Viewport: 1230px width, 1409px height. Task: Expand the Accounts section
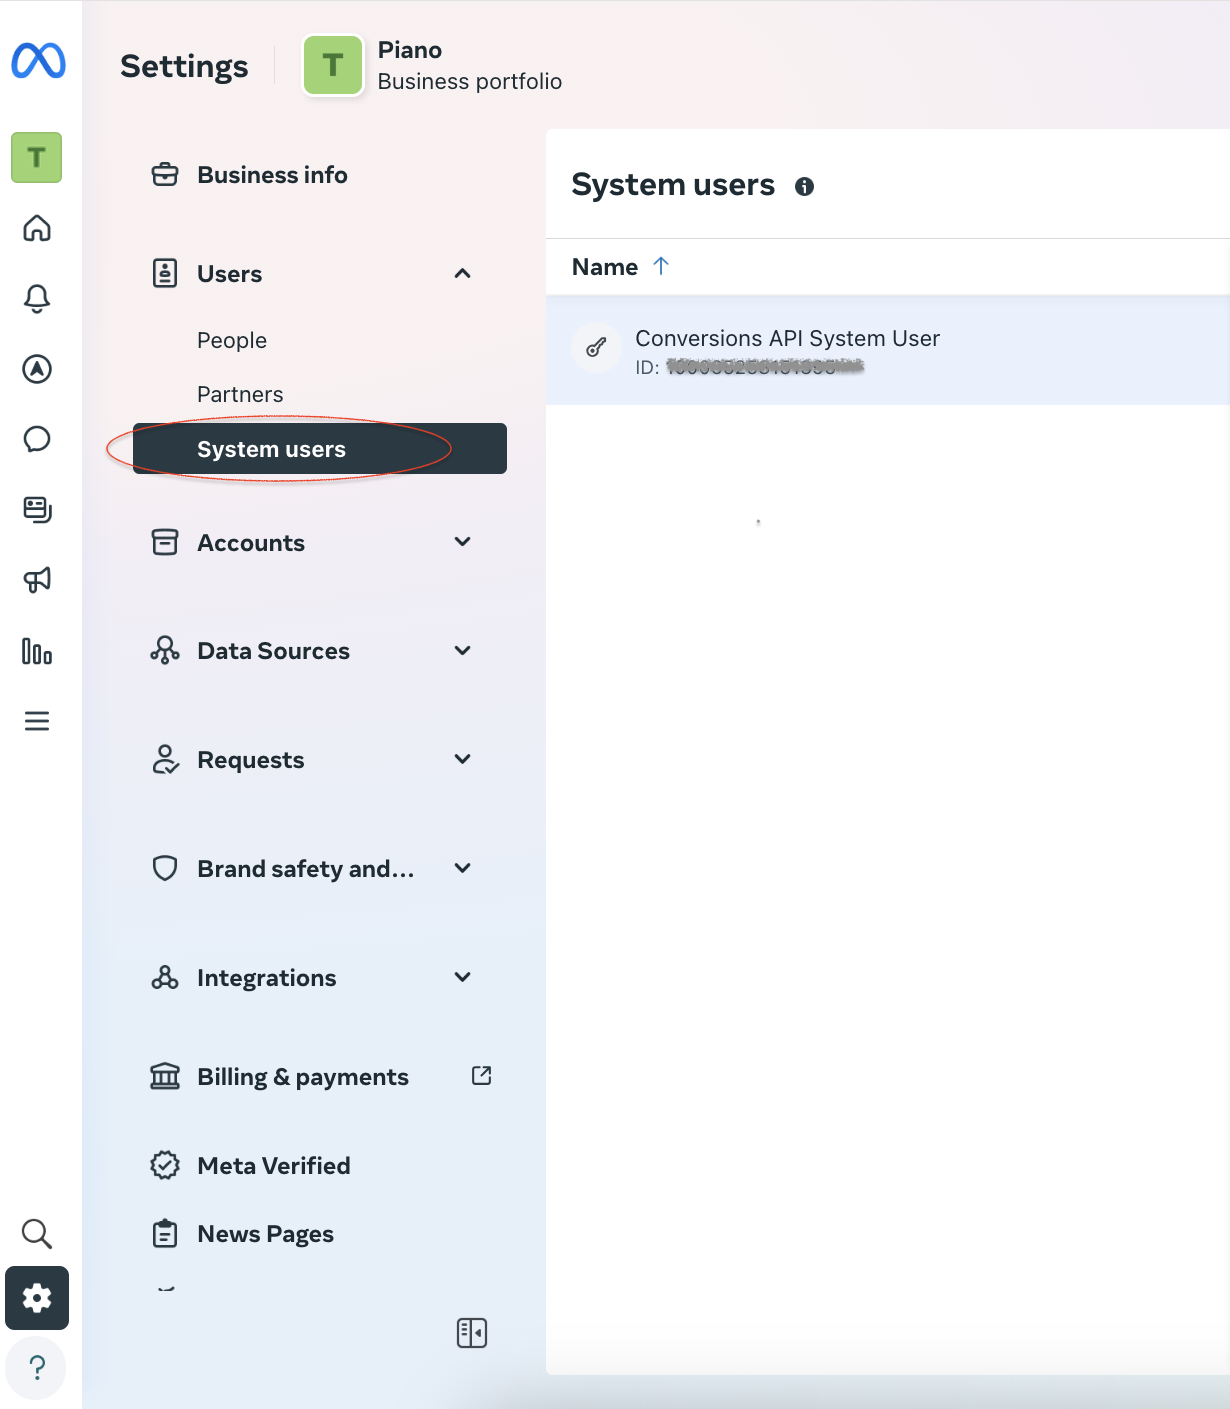coord(462,542)
